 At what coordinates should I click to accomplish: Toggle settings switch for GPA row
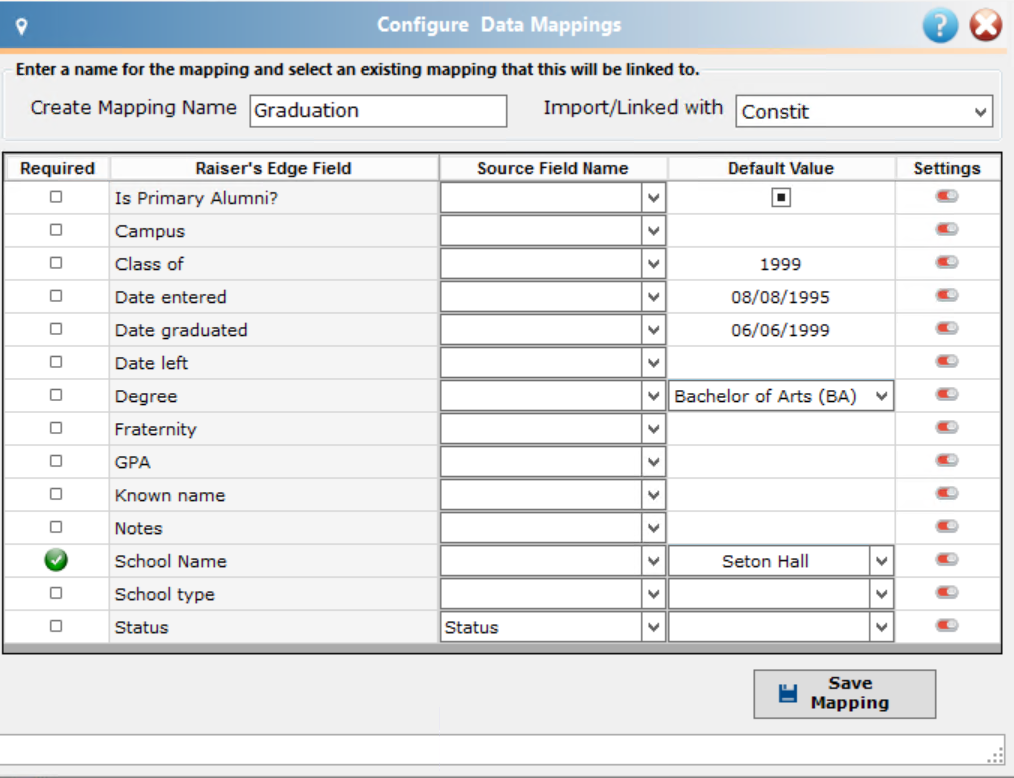[947, 460]
